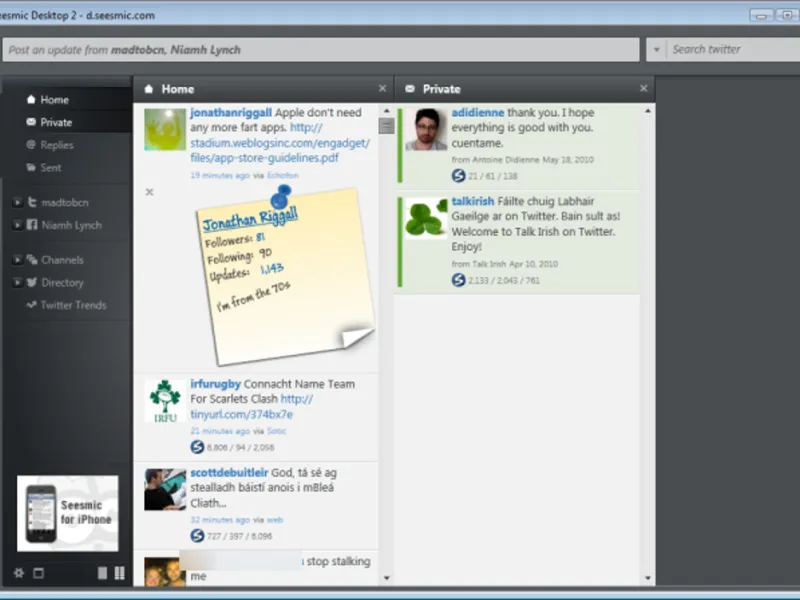Screen dimensions: 800x600
Task: Open irfurugby's profile link
Action: (x=215, y=384)
